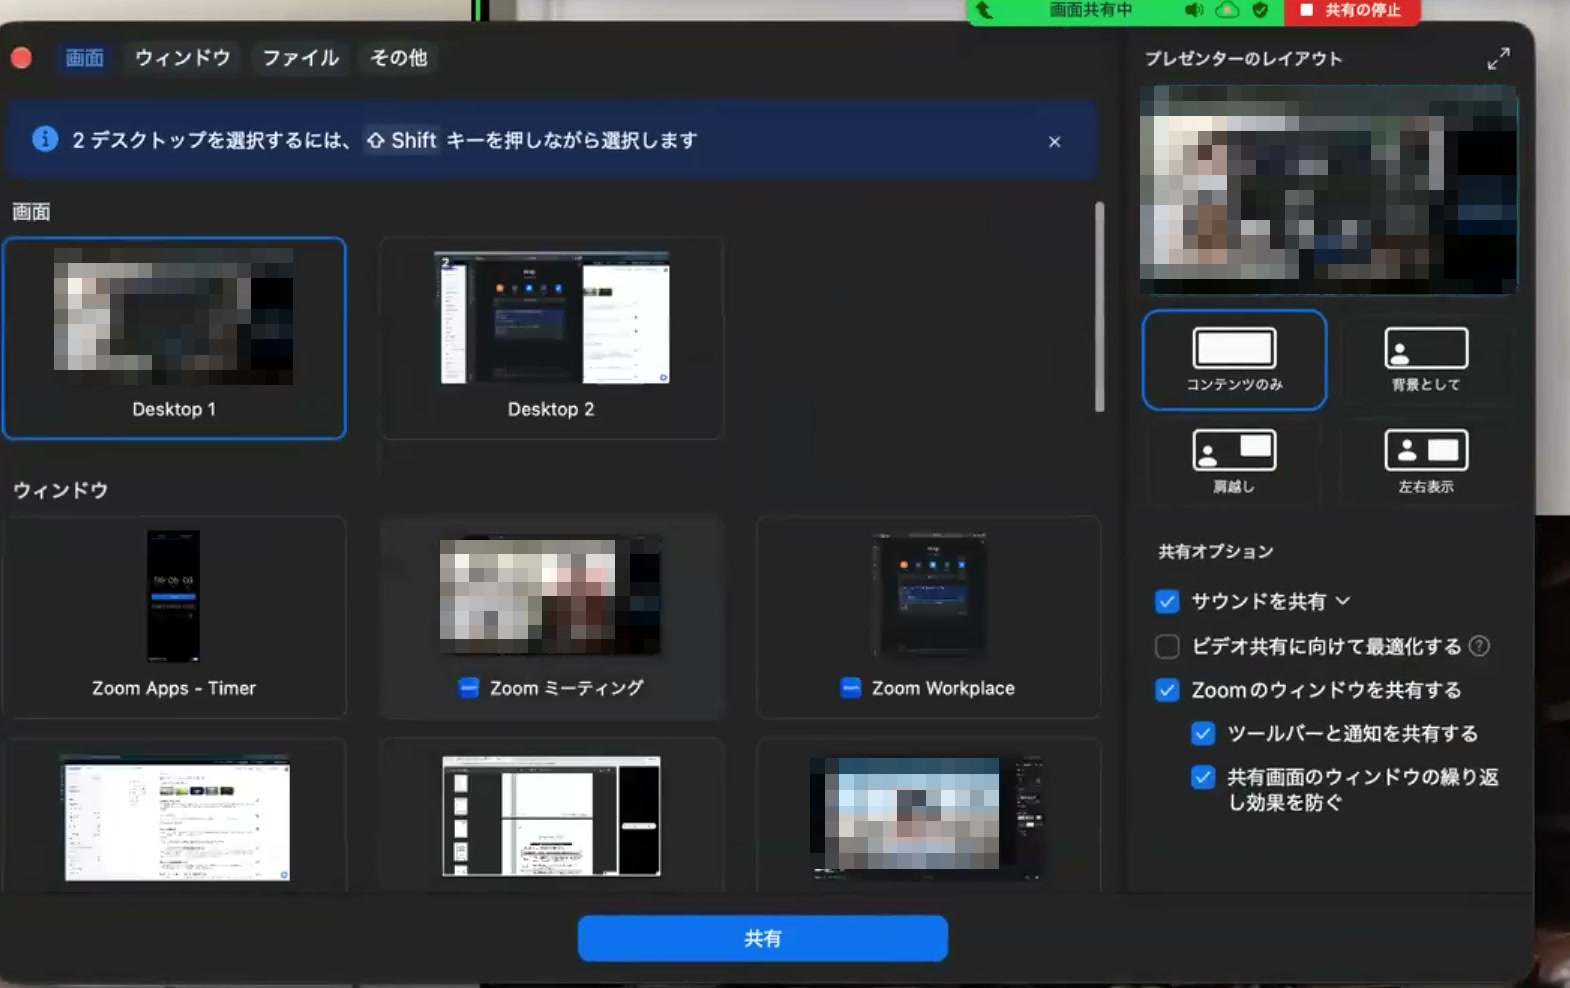Select the browser window thumbnail in bottom row
The width and height of the screenshot is (1570, 988).
[x=174, y=816]
